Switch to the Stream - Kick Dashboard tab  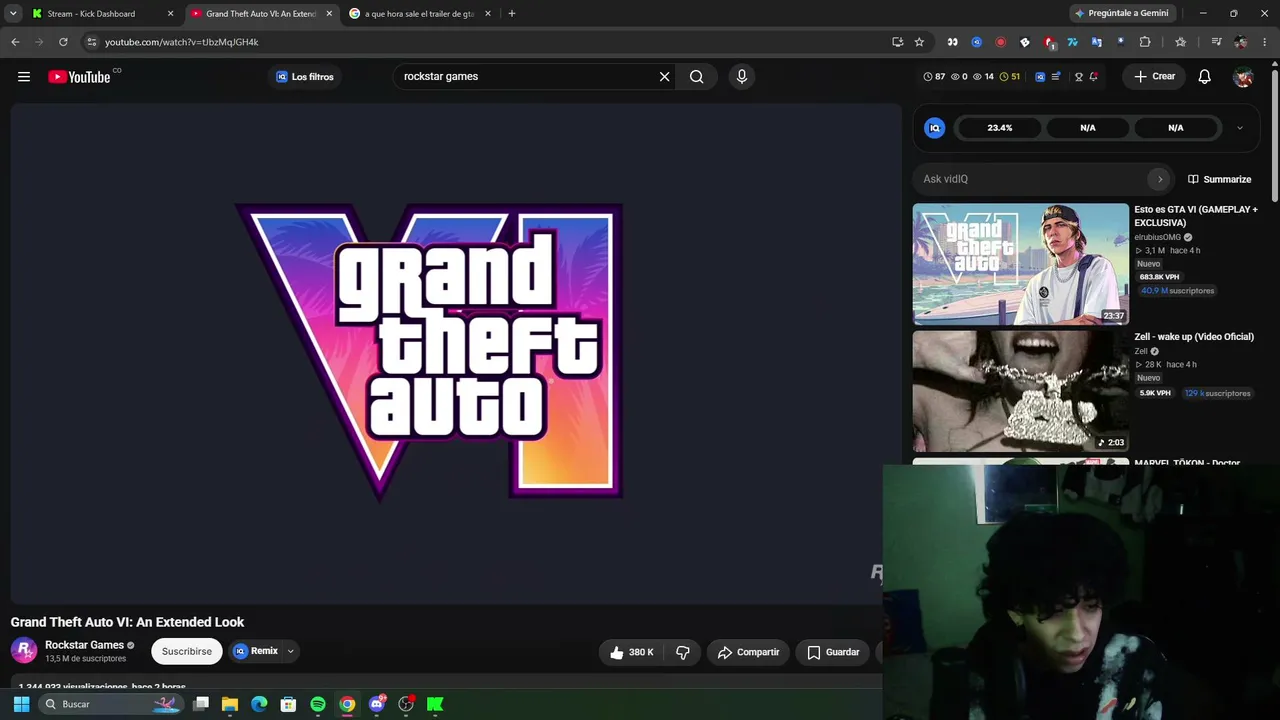pos(91,14)
